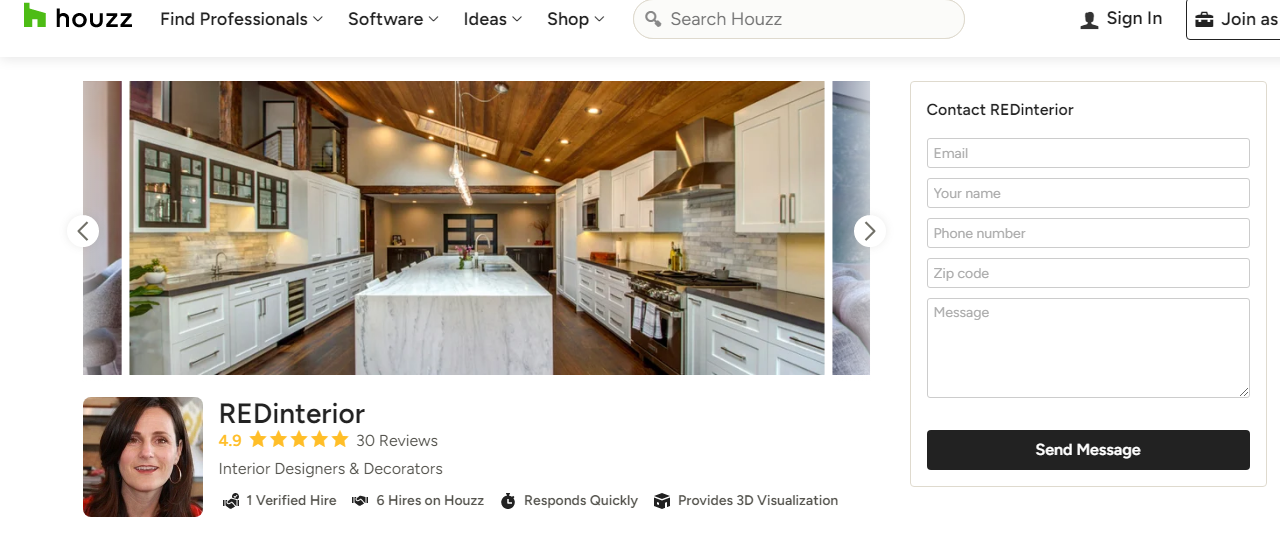Click the 1 Verified Hire badge icon
Image resolution: width=1280 pixels, height=533 pixels.
pyautogui.click(x=231, y=501)
